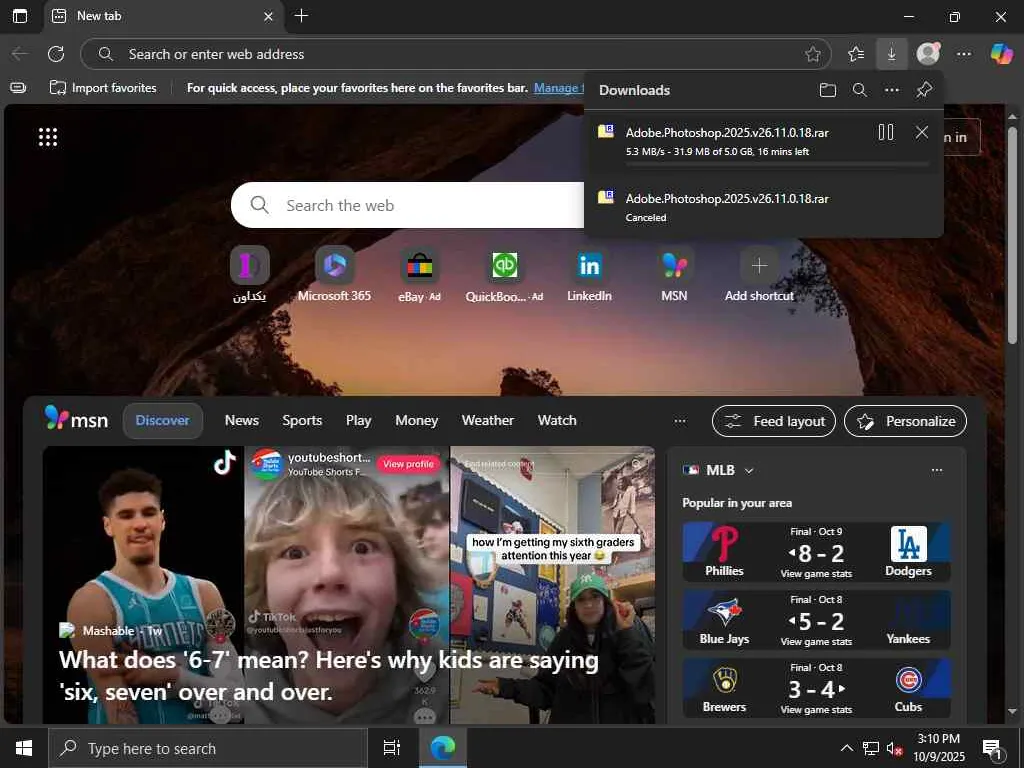This screenshot has height=768, width=1024.
Task: Open Task View on the taskbar
Action: (x=392, y=748)
